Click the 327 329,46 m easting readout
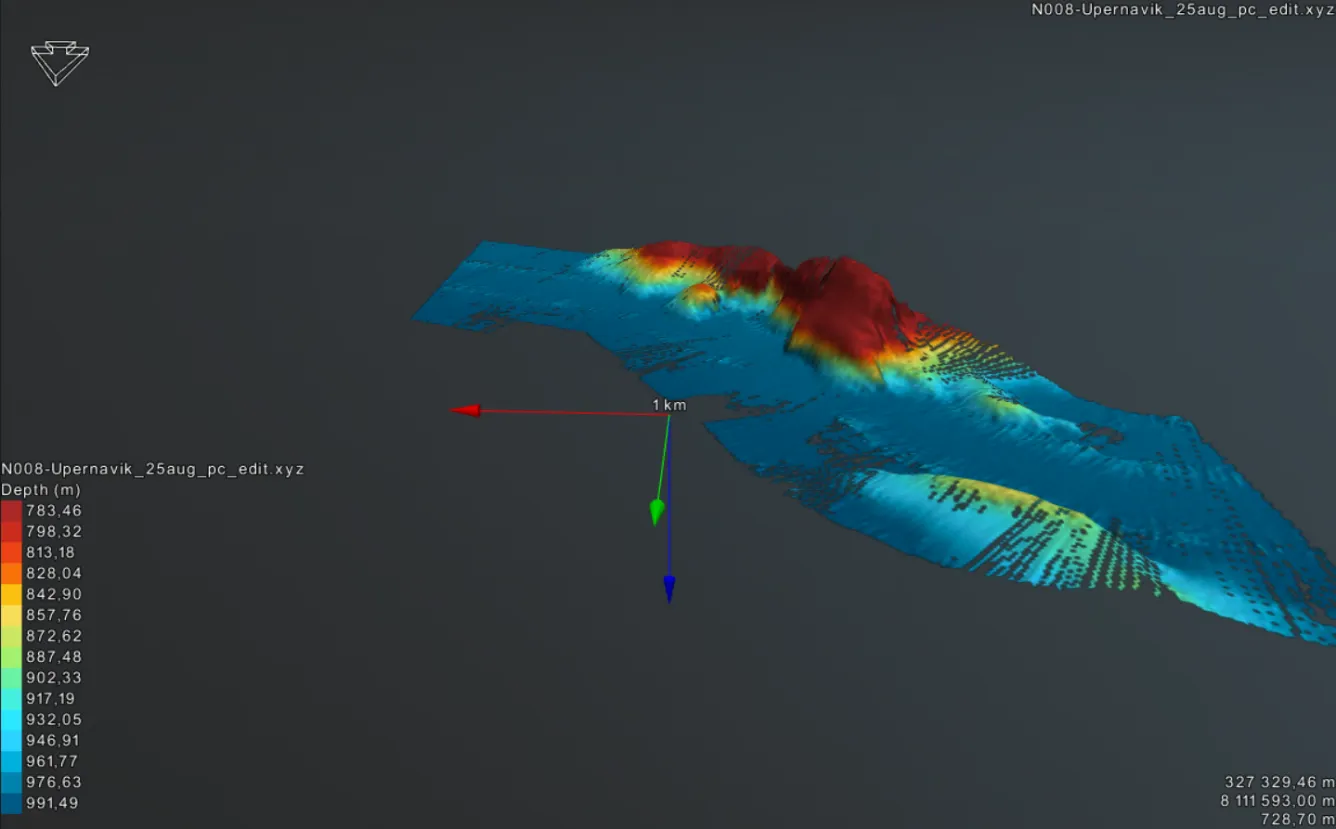The image size is (1336, 829). pos(1279,782)
